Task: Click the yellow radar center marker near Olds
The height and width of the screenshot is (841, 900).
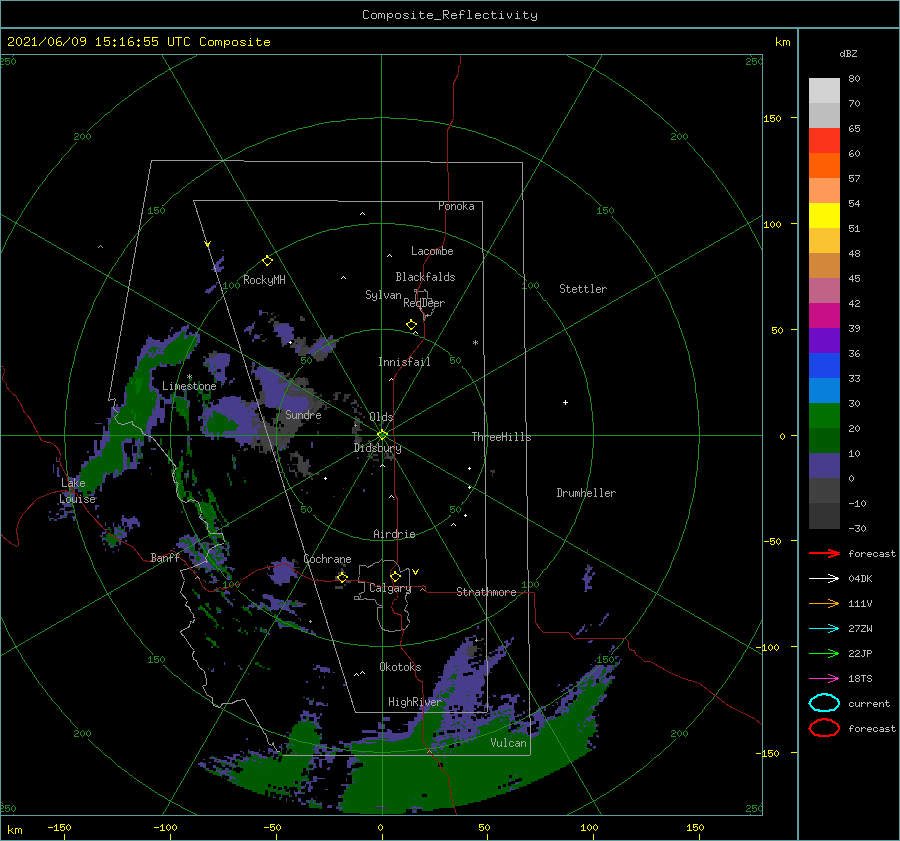Action: point(382,435)
